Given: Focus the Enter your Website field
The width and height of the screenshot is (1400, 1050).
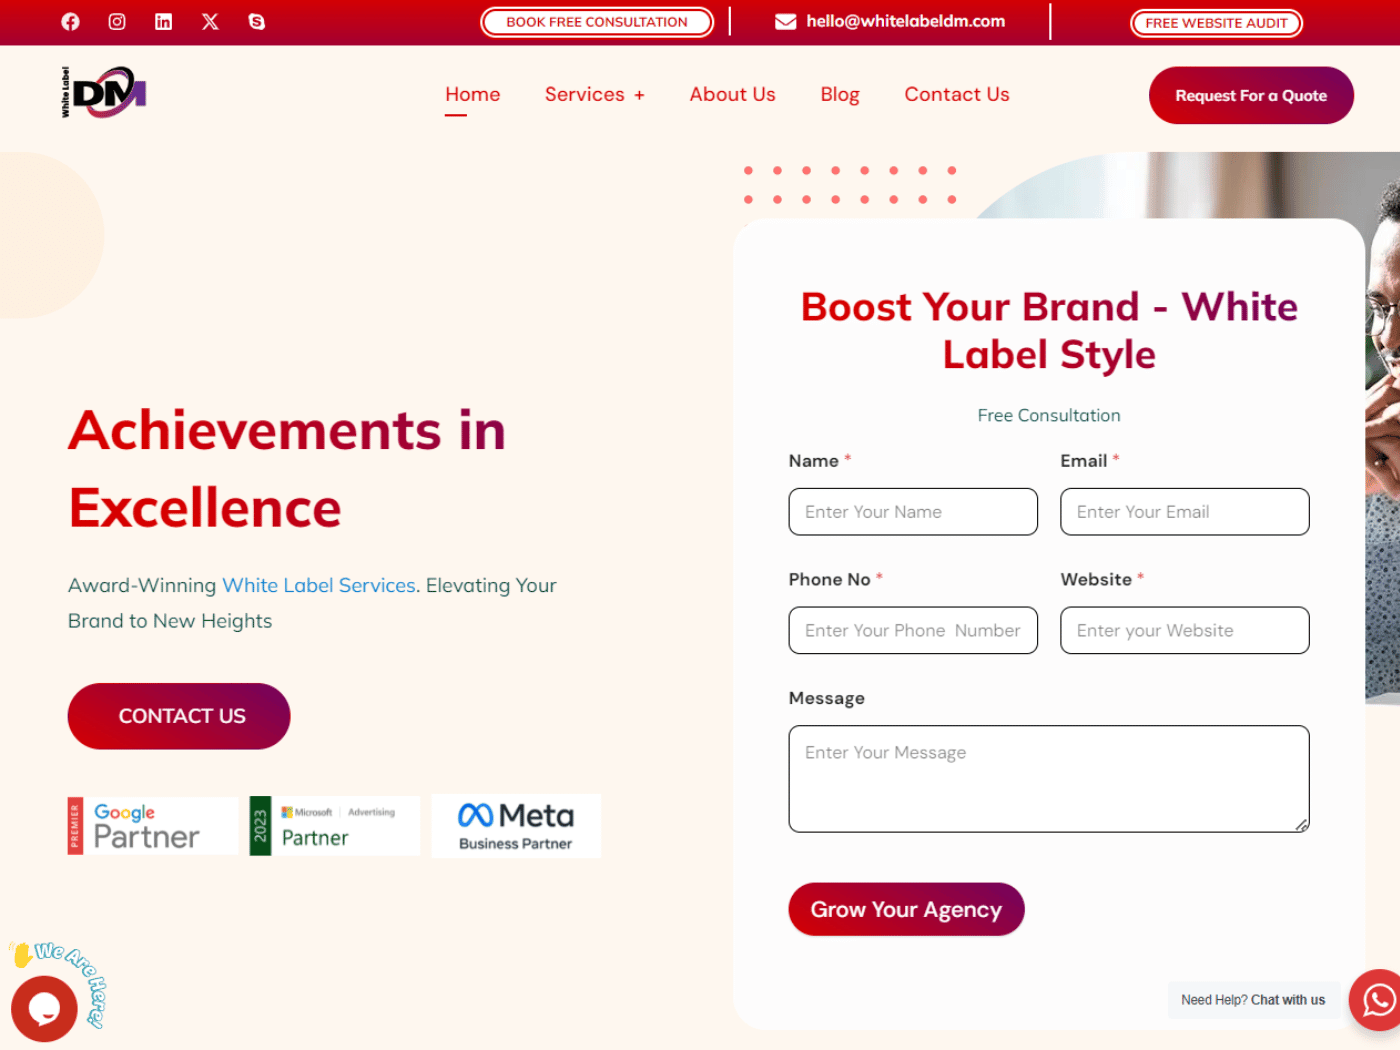Looking at the screenshot, I should pos(1185,630).
